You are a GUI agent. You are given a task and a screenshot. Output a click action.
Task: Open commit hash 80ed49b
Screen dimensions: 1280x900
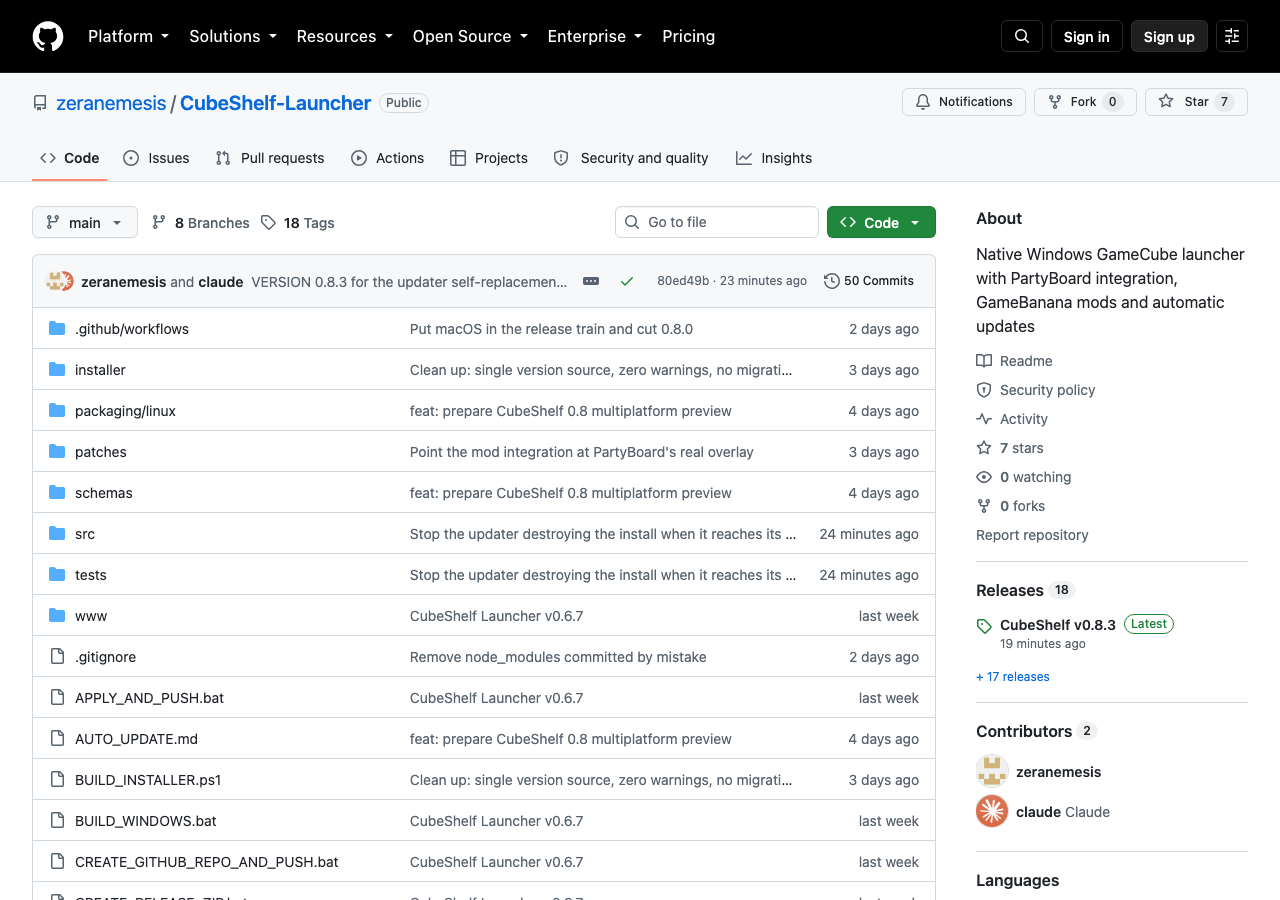tap(683, 281)
